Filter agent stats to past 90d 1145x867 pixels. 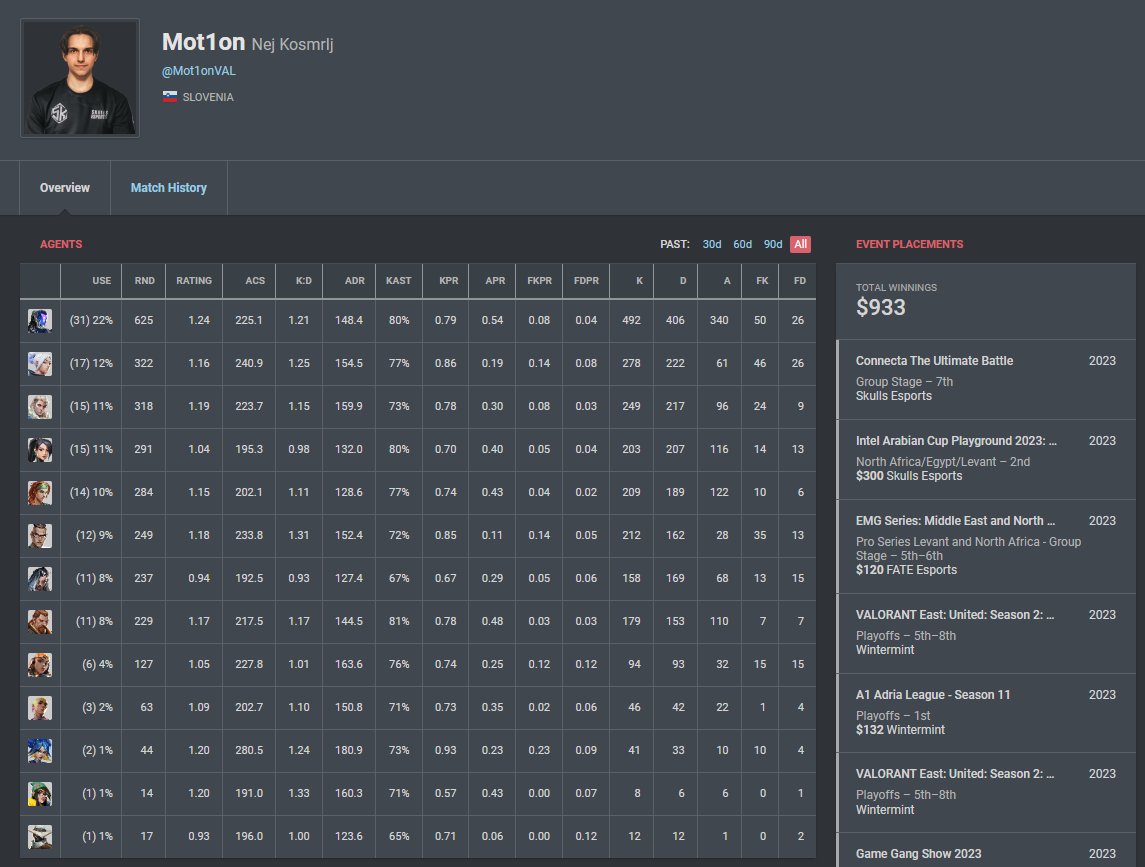773,244
